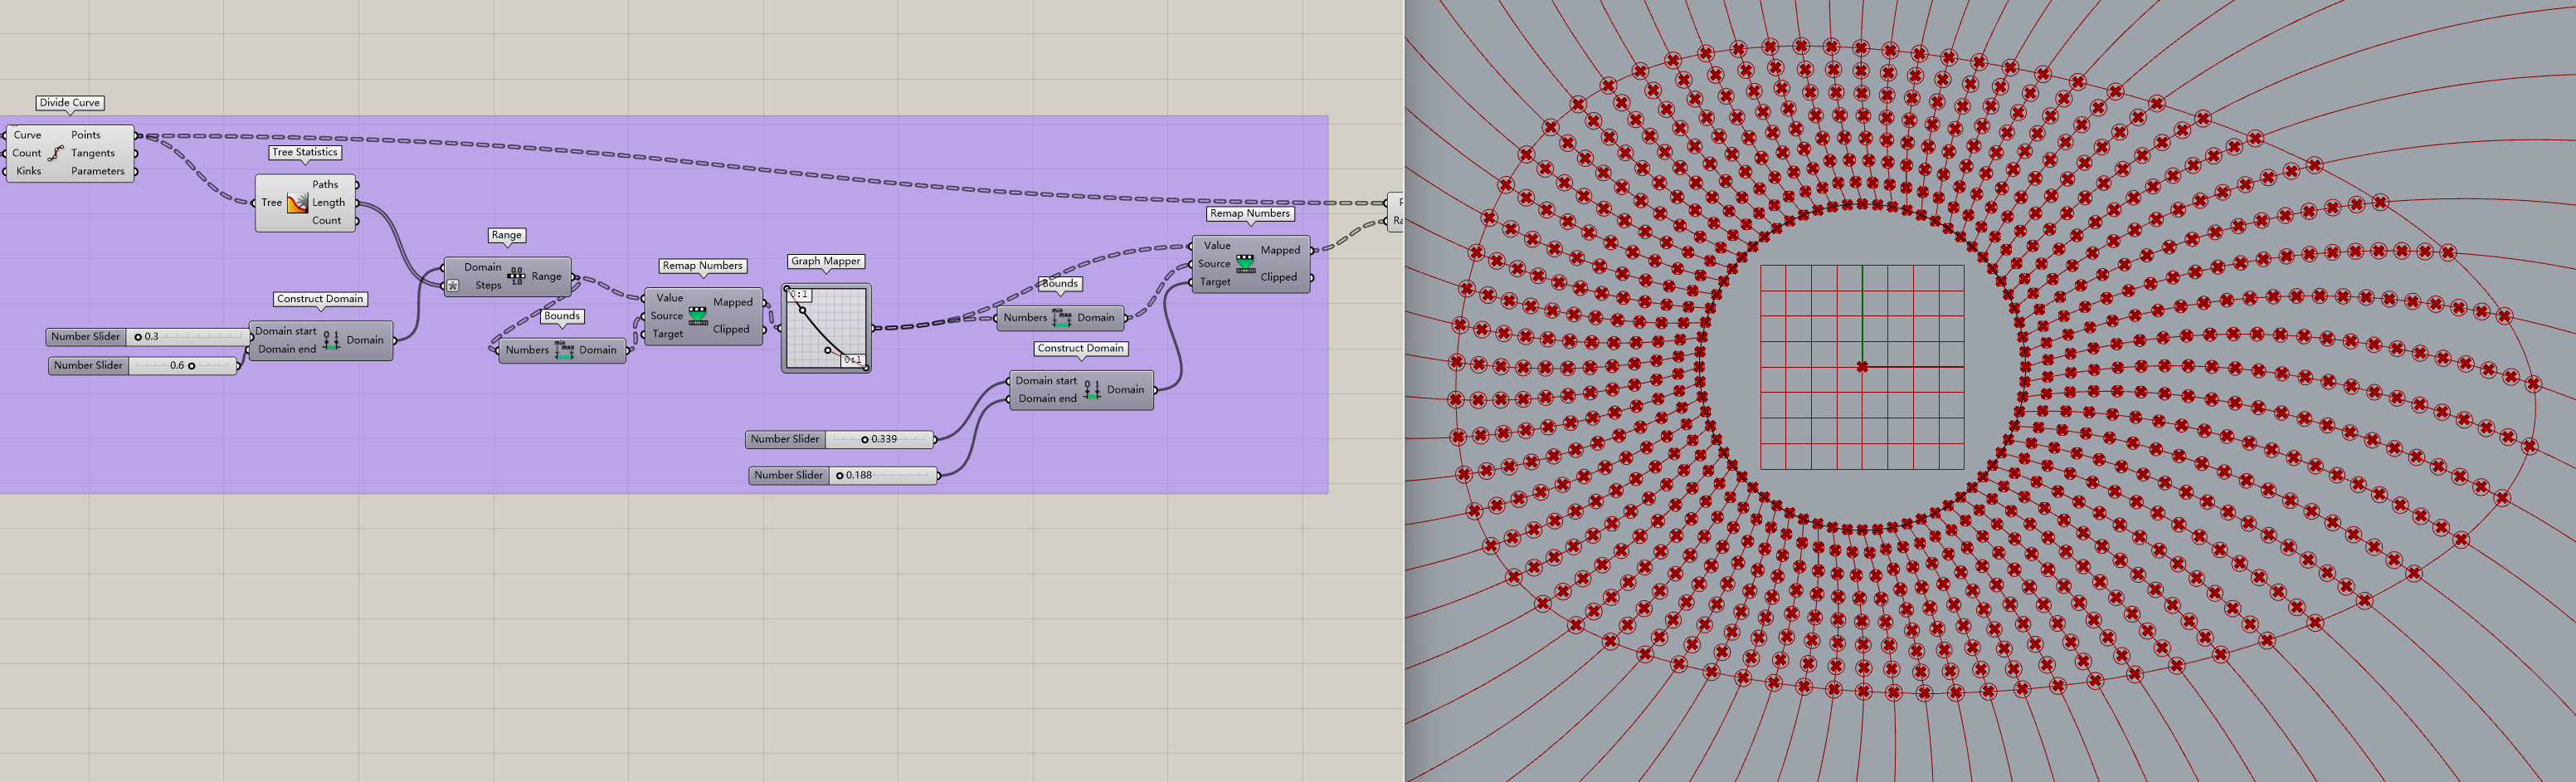This screenshot has height=782, width=2576.
Task: Click the Kinks input on Divide Curve
Action: click(29, 171)
